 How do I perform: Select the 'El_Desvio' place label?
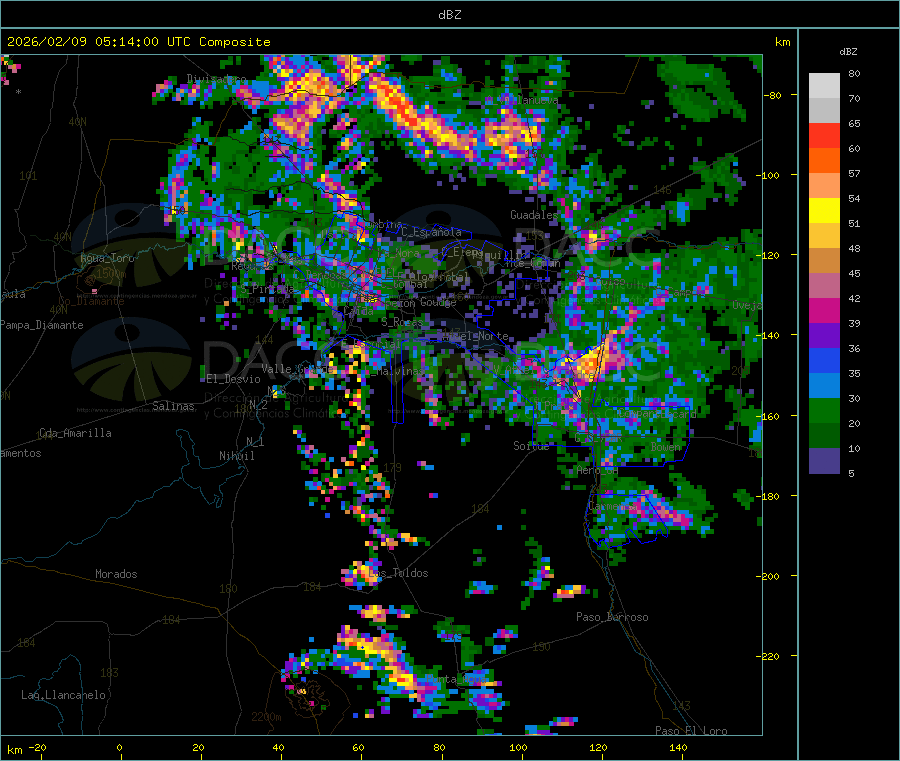(234, 379)
